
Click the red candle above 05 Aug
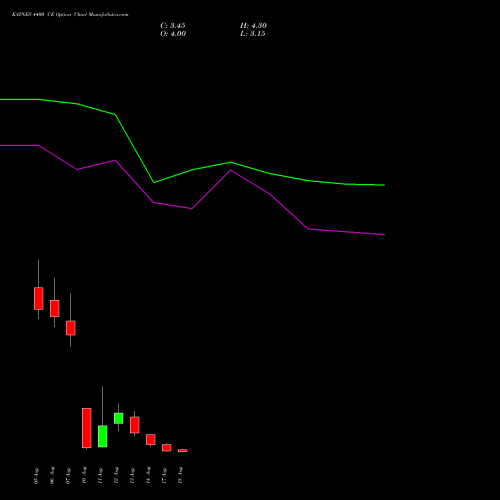pyautogui.click(x=39, y=298)
